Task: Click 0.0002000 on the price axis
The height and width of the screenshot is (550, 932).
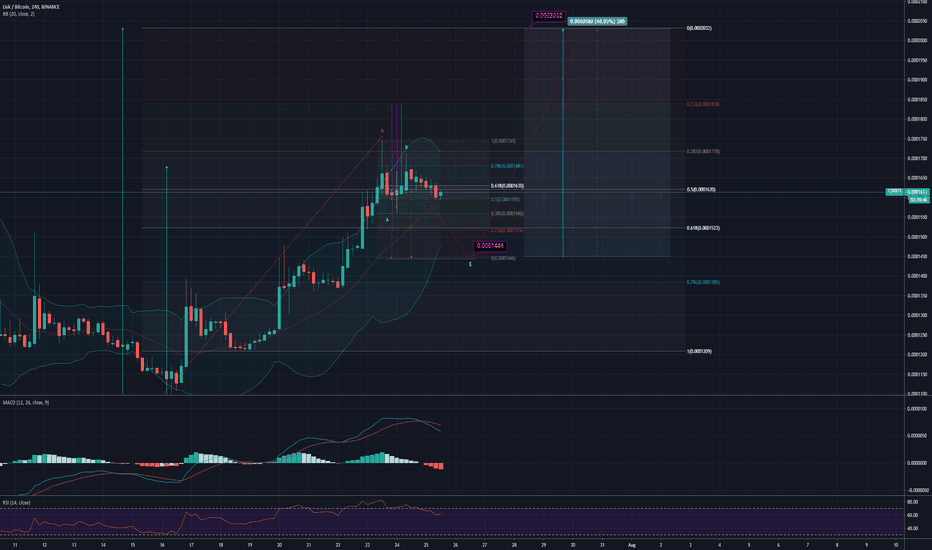Action: click(x=918, y=40)
